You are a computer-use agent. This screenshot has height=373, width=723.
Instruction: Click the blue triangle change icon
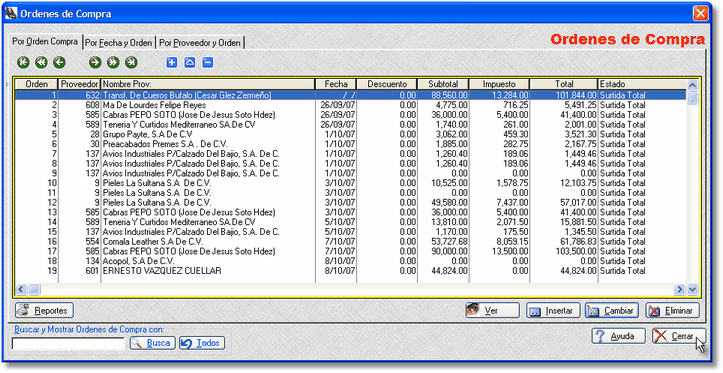[190, 62]
